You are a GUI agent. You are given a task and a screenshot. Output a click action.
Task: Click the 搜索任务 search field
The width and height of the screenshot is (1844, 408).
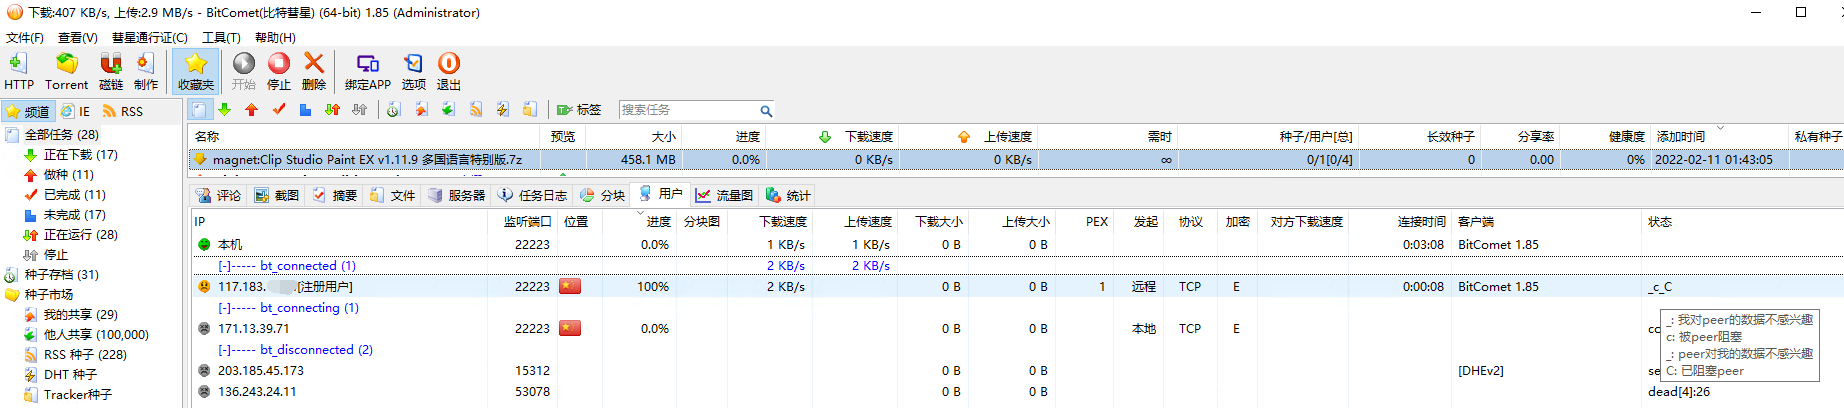click(688, 110)
